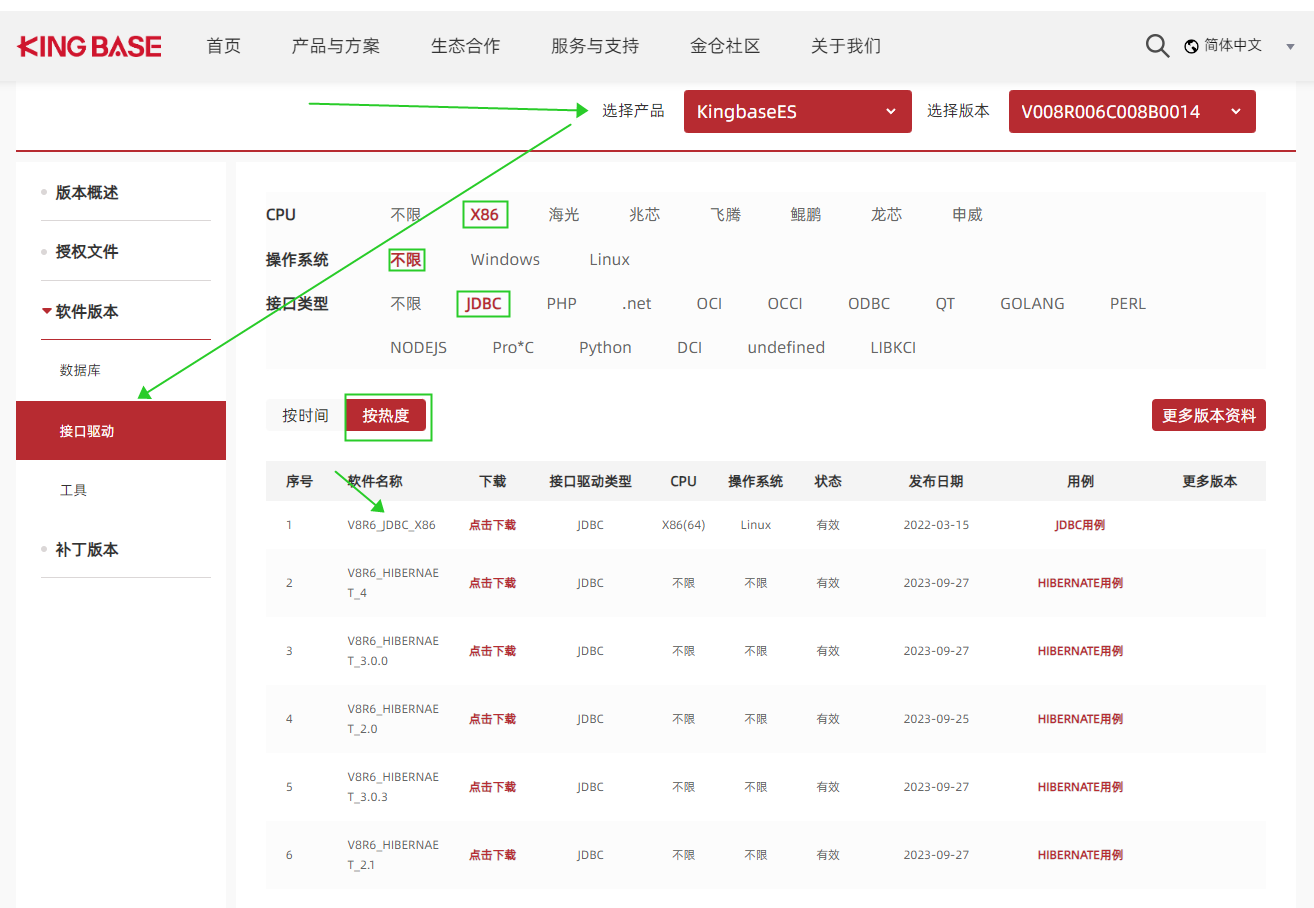Open the 金仓社区 menu

(x=725, y=46)
